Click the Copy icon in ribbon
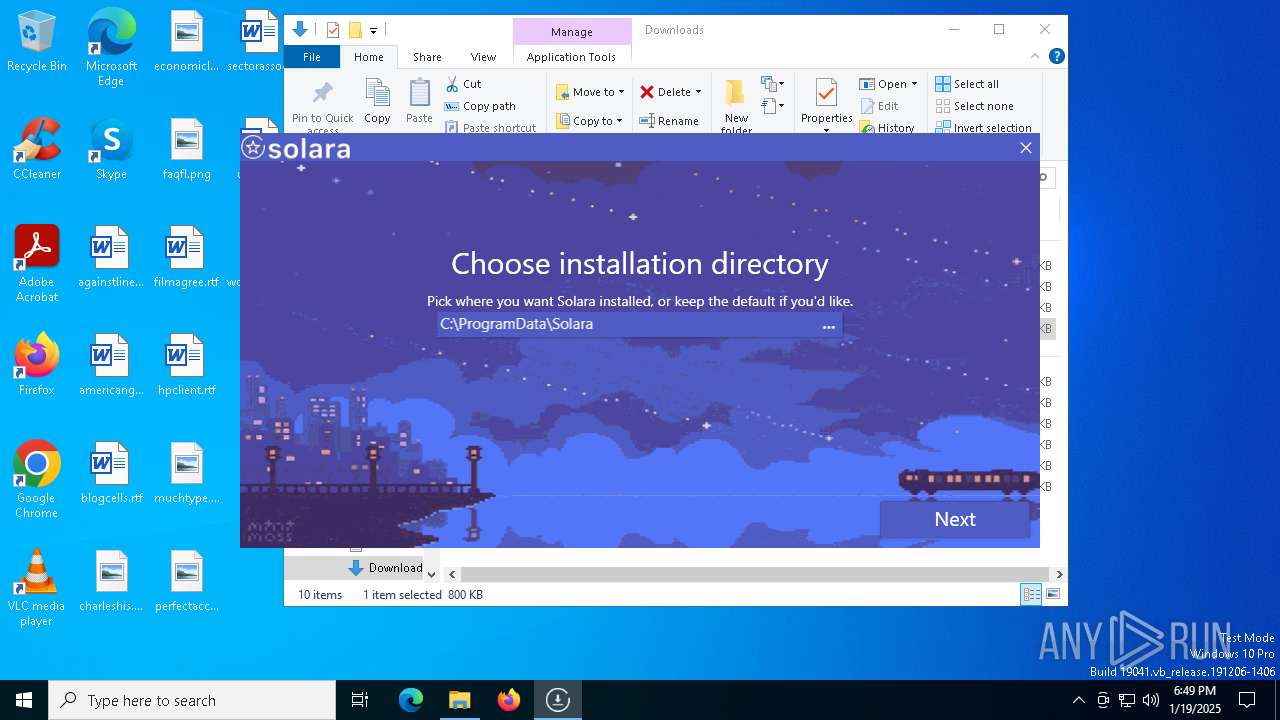The width and height of the screenshot is (1280, 720). 377,102
